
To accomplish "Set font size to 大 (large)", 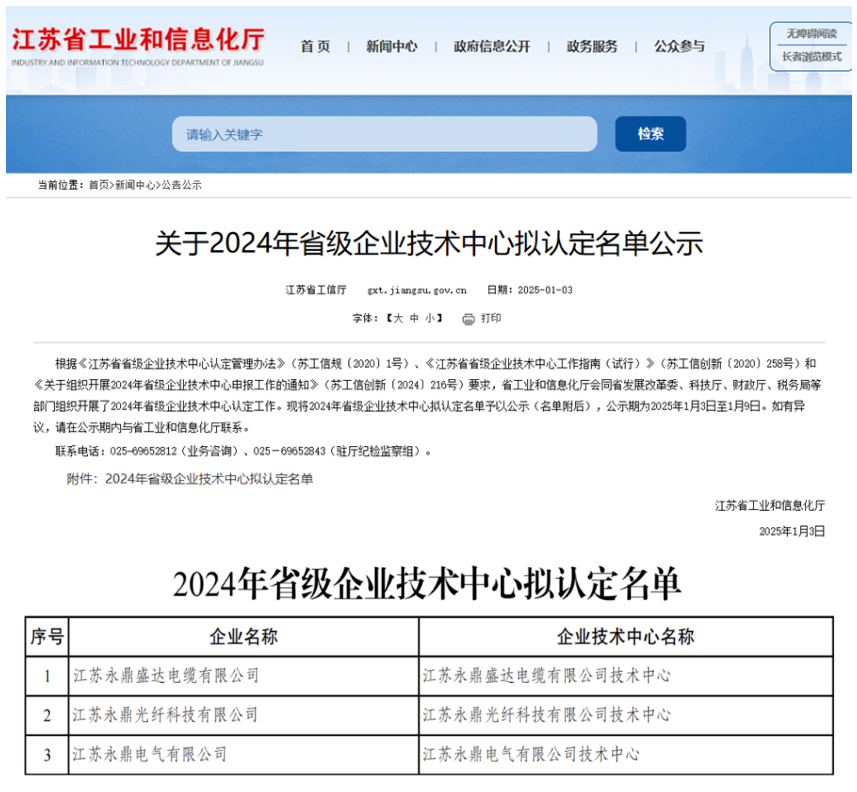I will click(397, 318).
